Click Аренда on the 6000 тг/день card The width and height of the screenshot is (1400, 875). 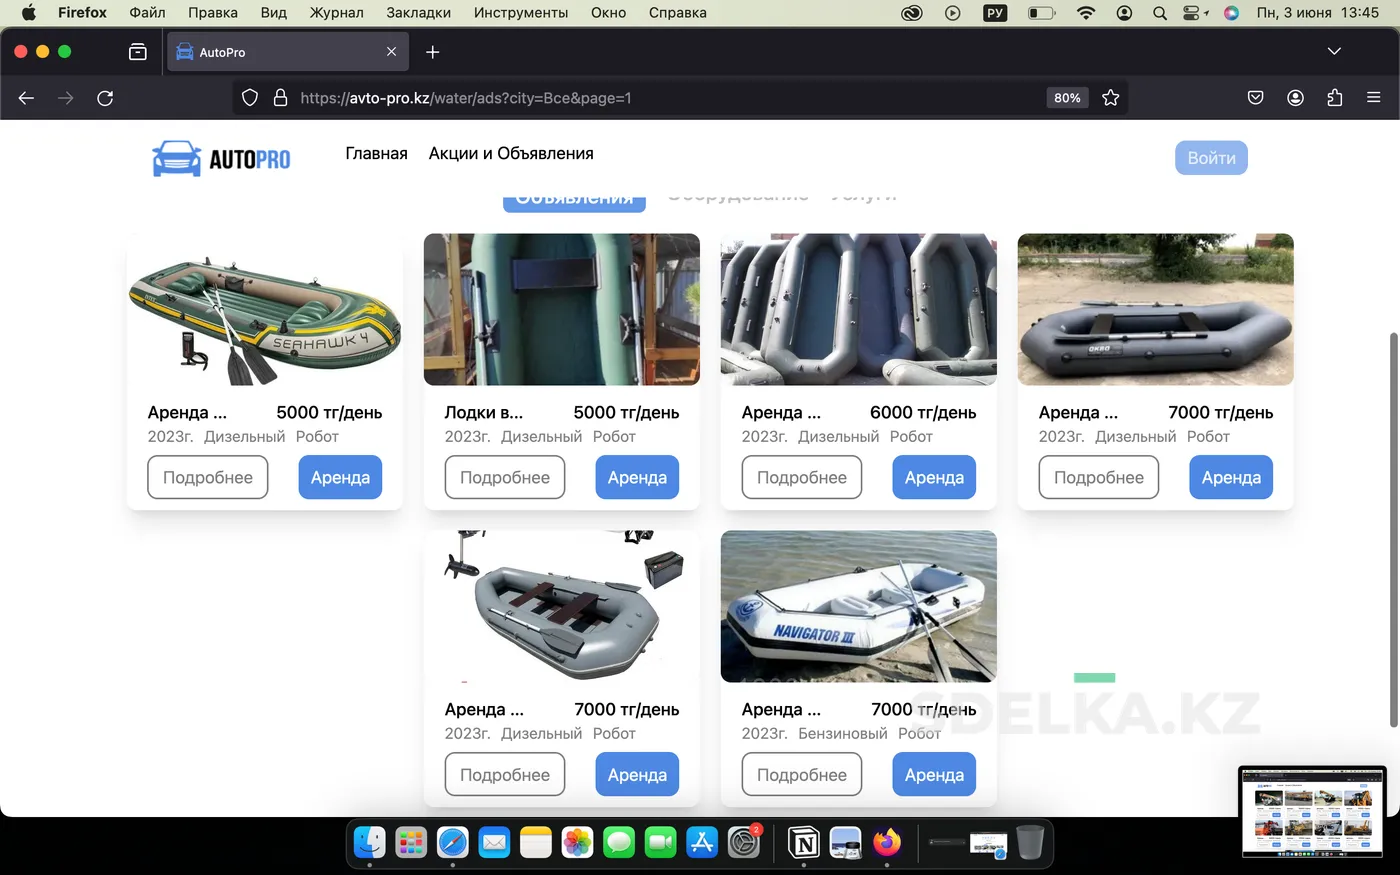click(934, 477)
